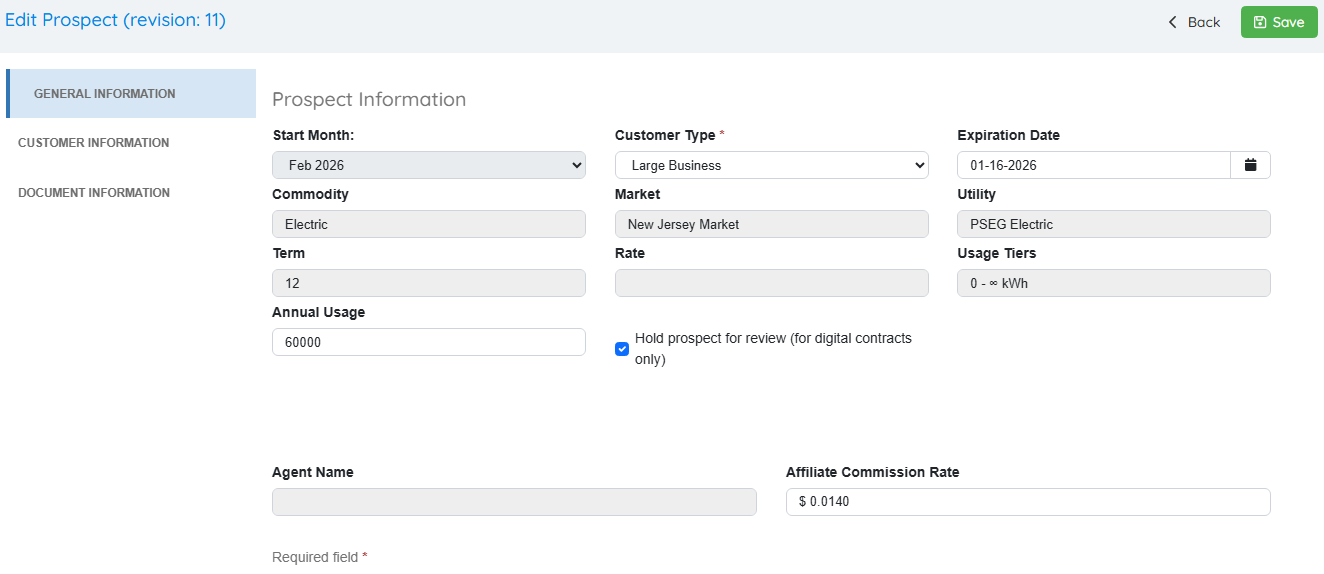Select the Commodity field showing Electric
Image resolution: width=1324 pixels, height=574 pixels.
pos(429,224)
